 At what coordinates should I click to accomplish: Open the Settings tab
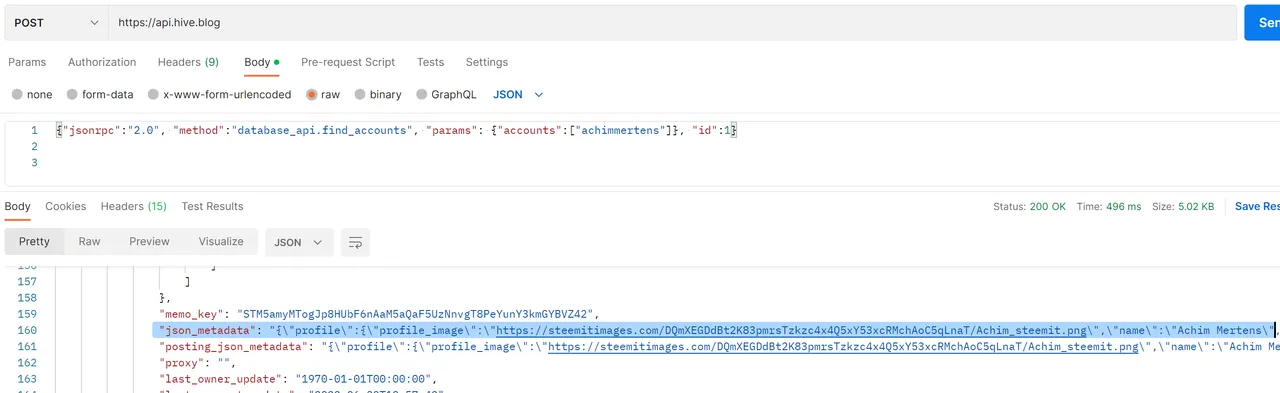click(487, 62)
